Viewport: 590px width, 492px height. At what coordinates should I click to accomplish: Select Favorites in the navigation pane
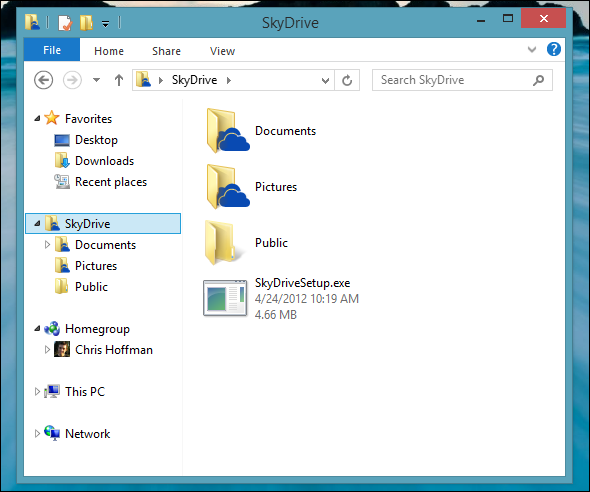click(x=88, y=119)
